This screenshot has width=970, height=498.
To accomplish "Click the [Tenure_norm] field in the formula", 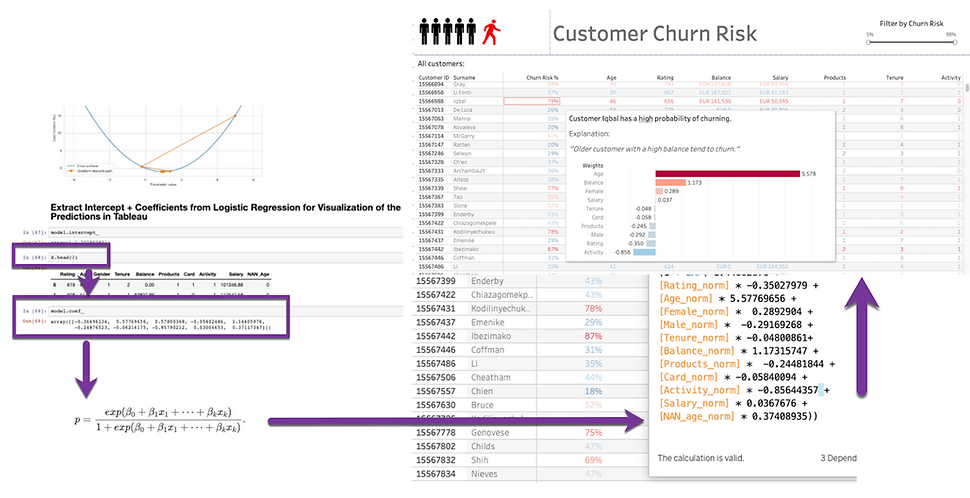I will point(696,338).
